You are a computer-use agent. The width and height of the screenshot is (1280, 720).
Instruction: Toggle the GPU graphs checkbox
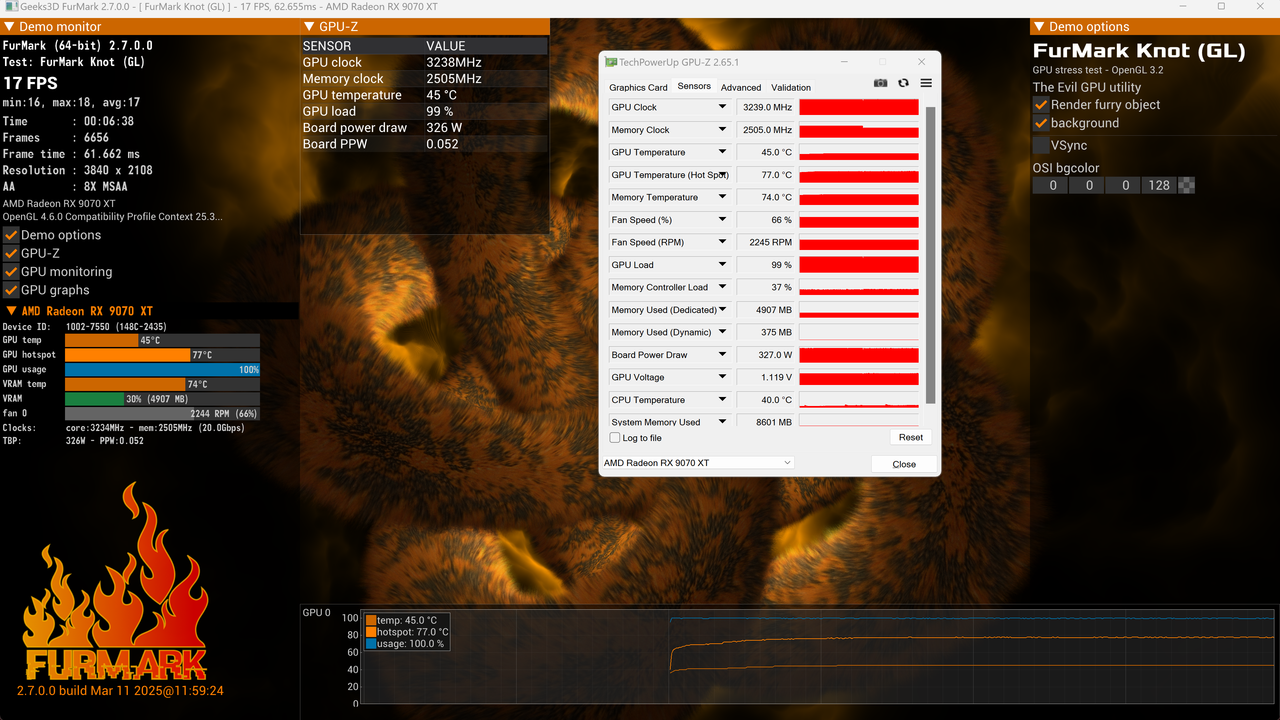pos(11,290)
